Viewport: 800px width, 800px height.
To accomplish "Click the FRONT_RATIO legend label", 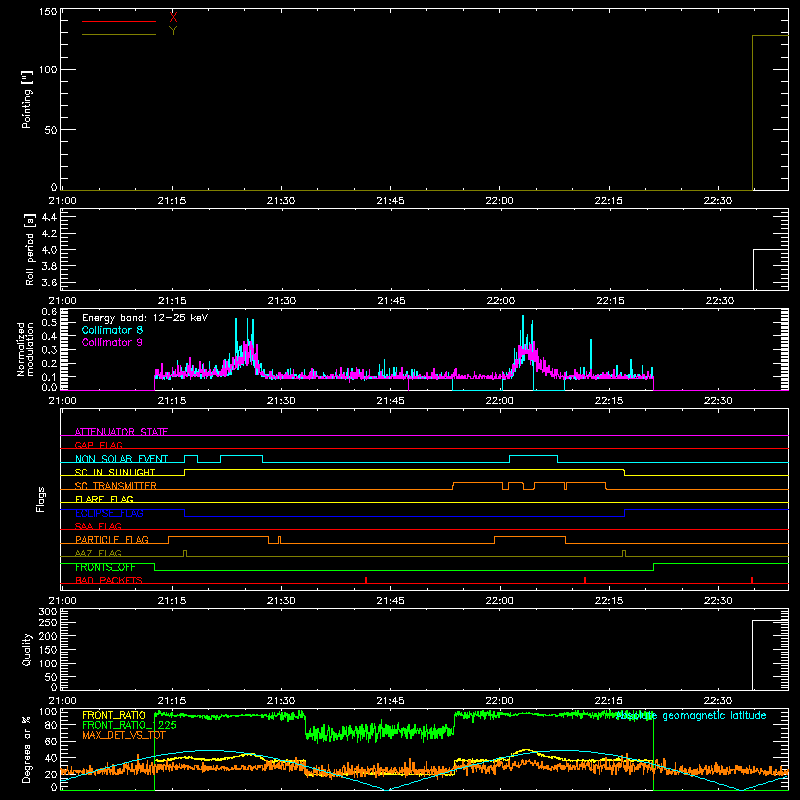I will tap(114, 715).
